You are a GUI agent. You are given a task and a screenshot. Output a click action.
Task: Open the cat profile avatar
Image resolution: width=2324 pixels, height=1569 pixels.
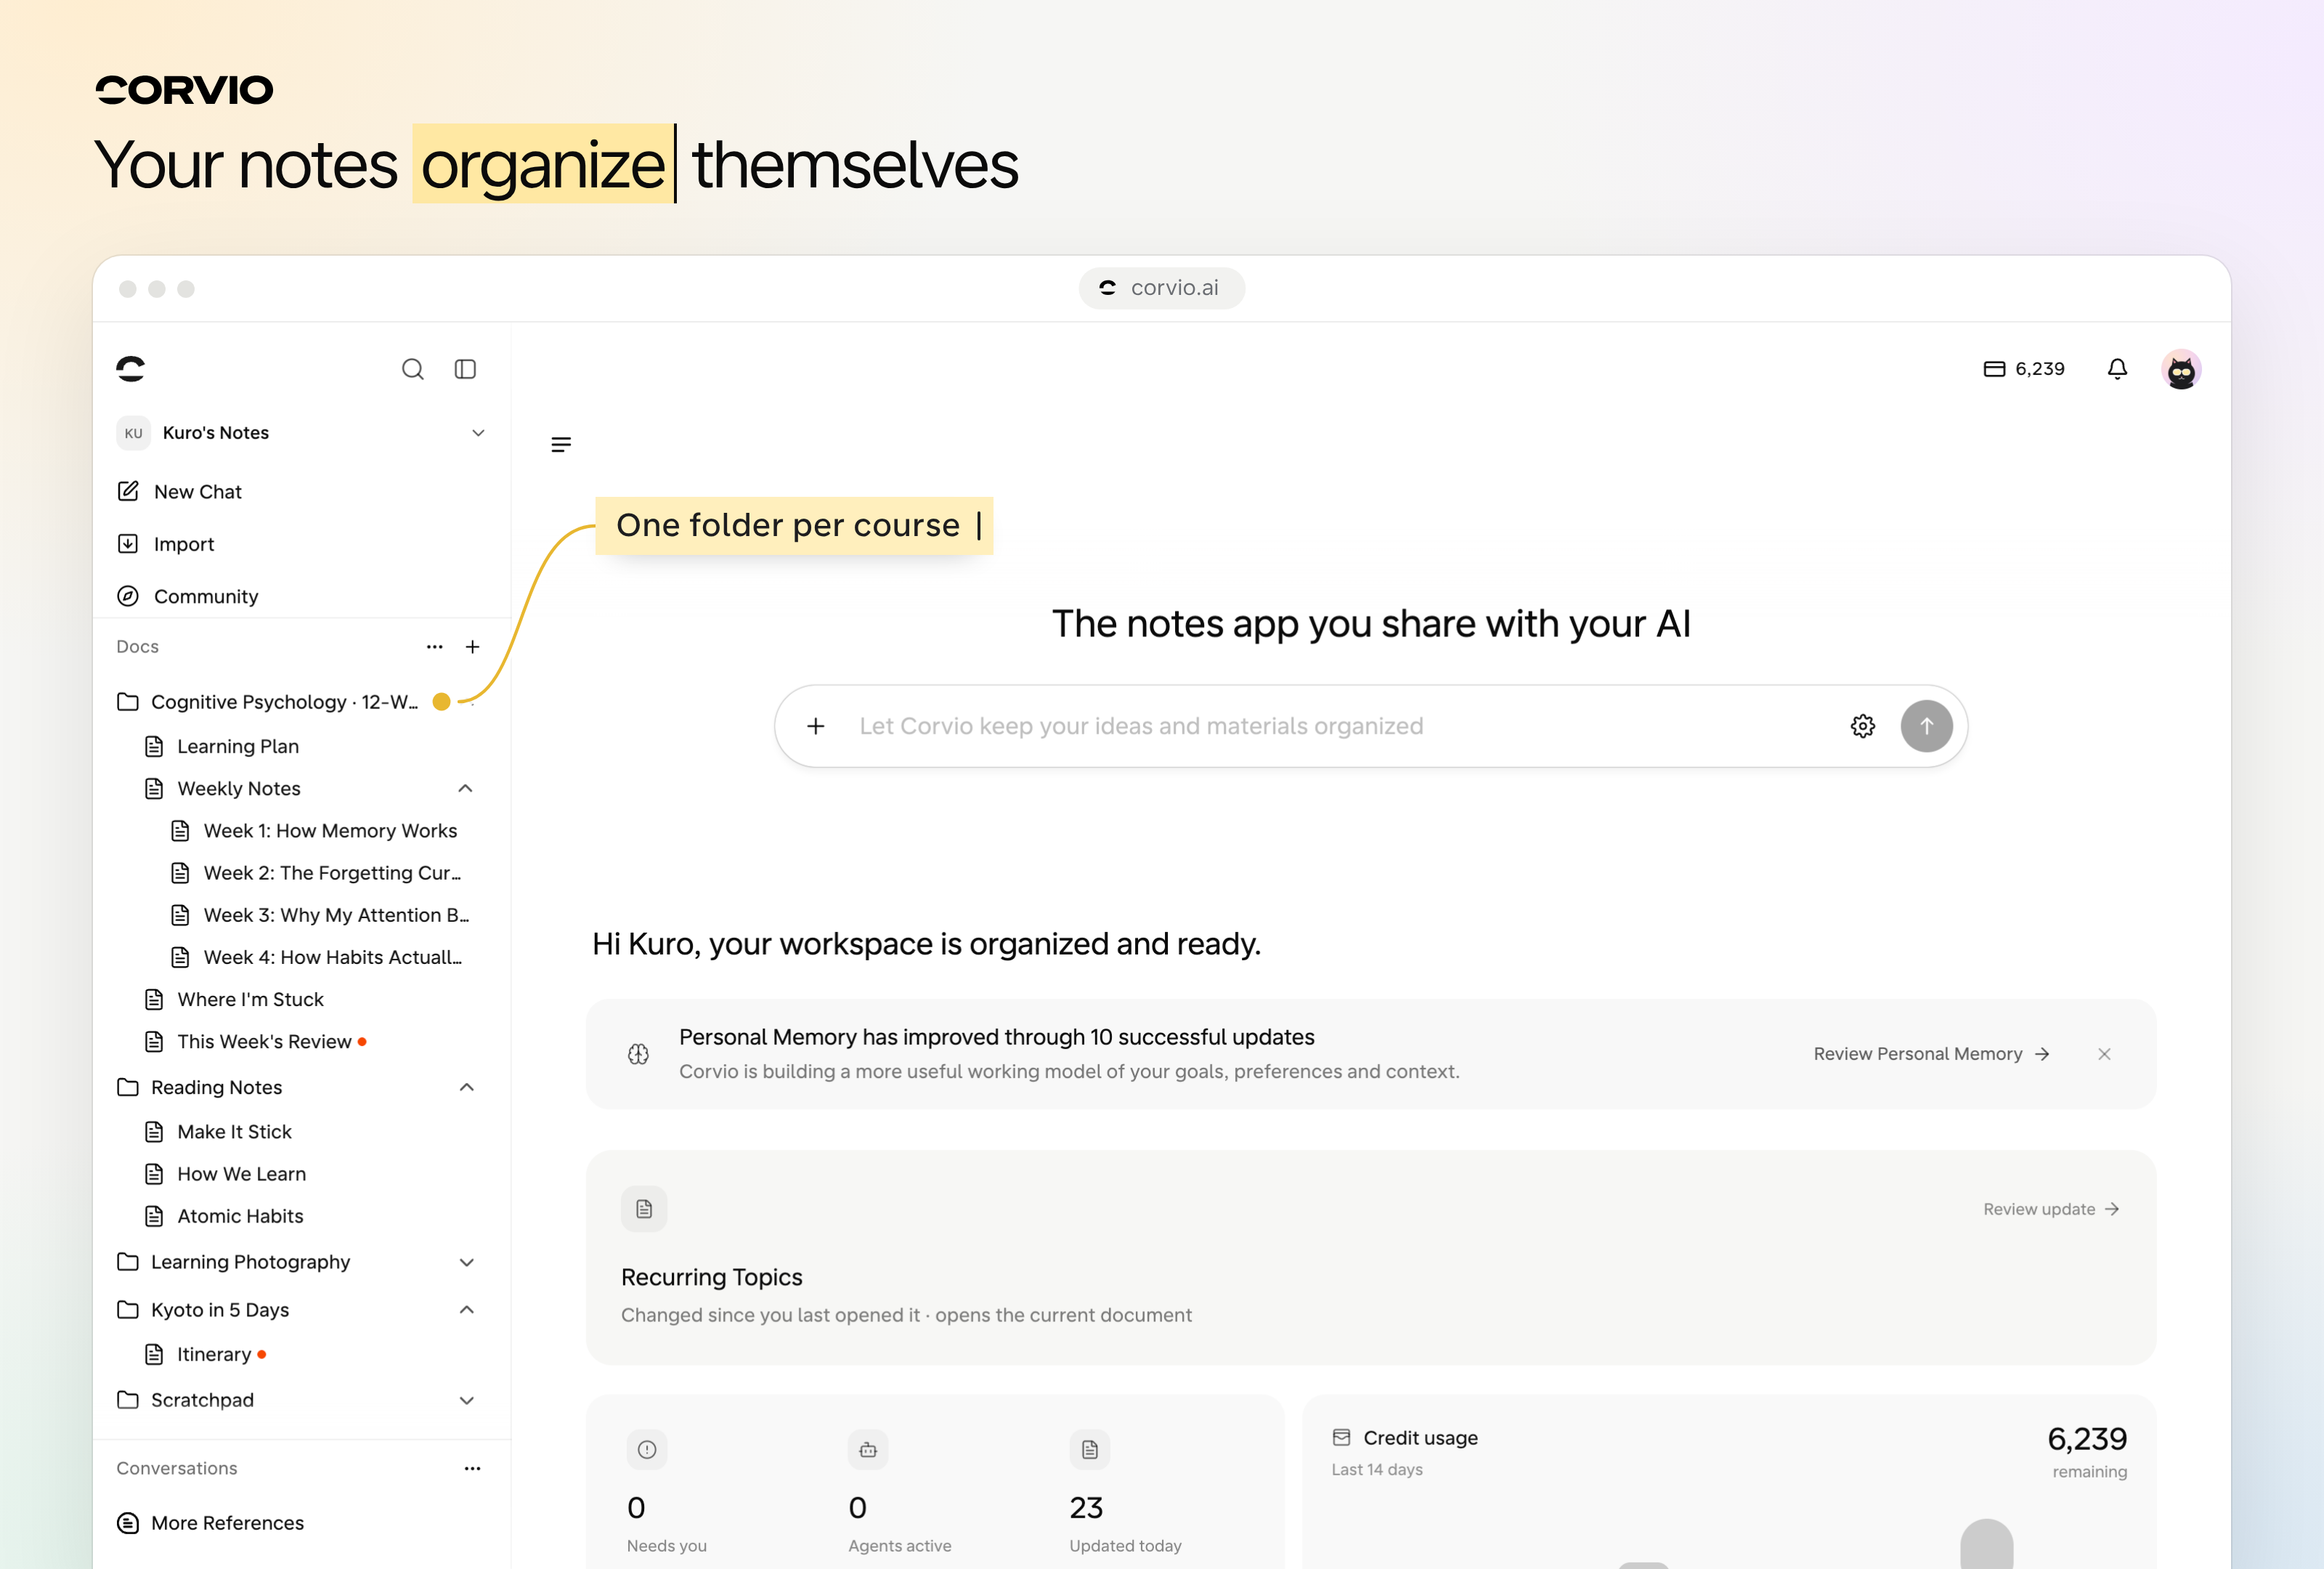coord(2181,369)
